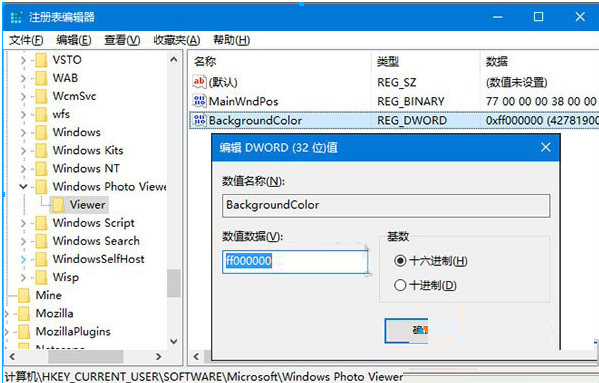Open the 收藏夹(A) menu
Viewport: 599px width, 383px height.
(176, 40)
